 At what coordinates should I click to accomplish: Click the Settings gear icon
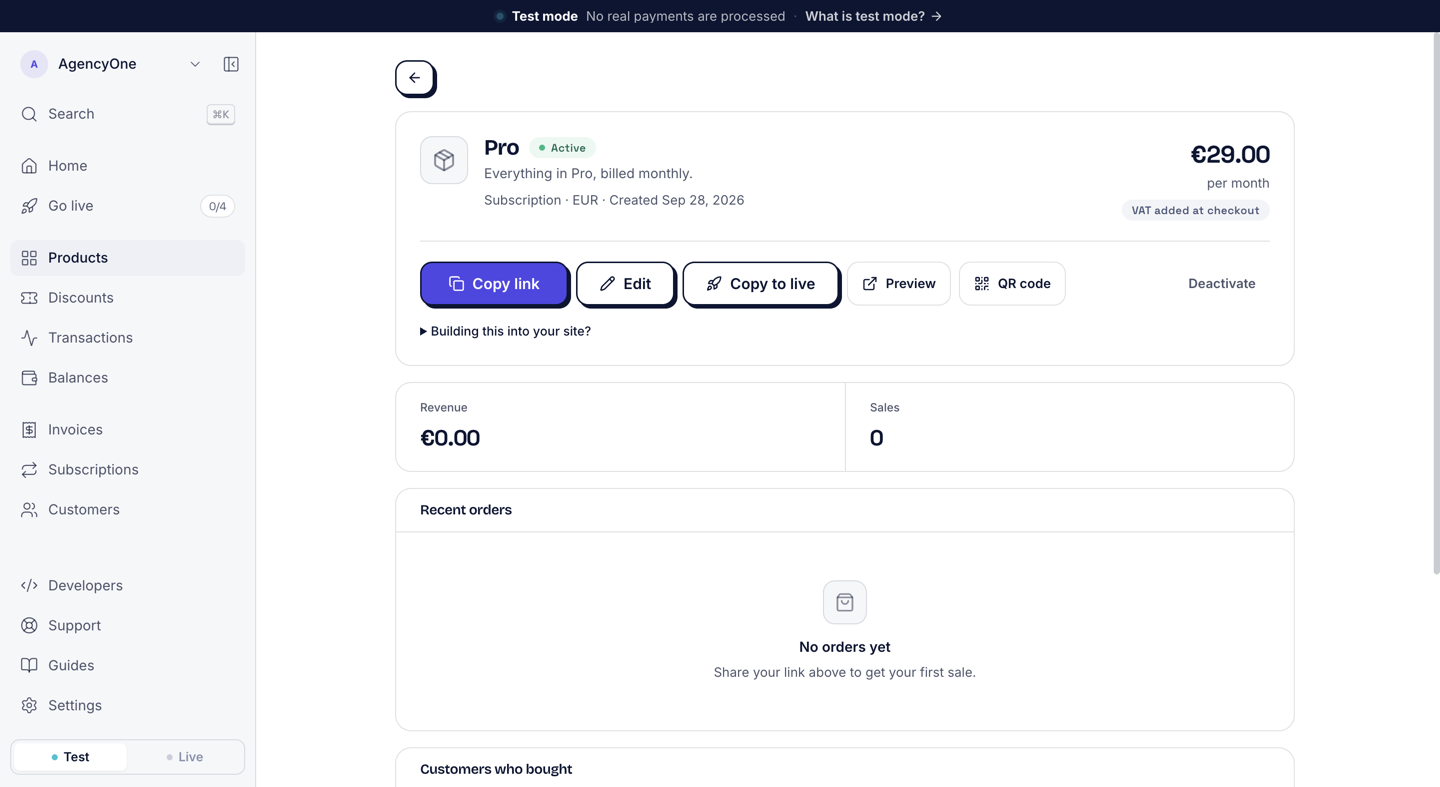point(29,706)
